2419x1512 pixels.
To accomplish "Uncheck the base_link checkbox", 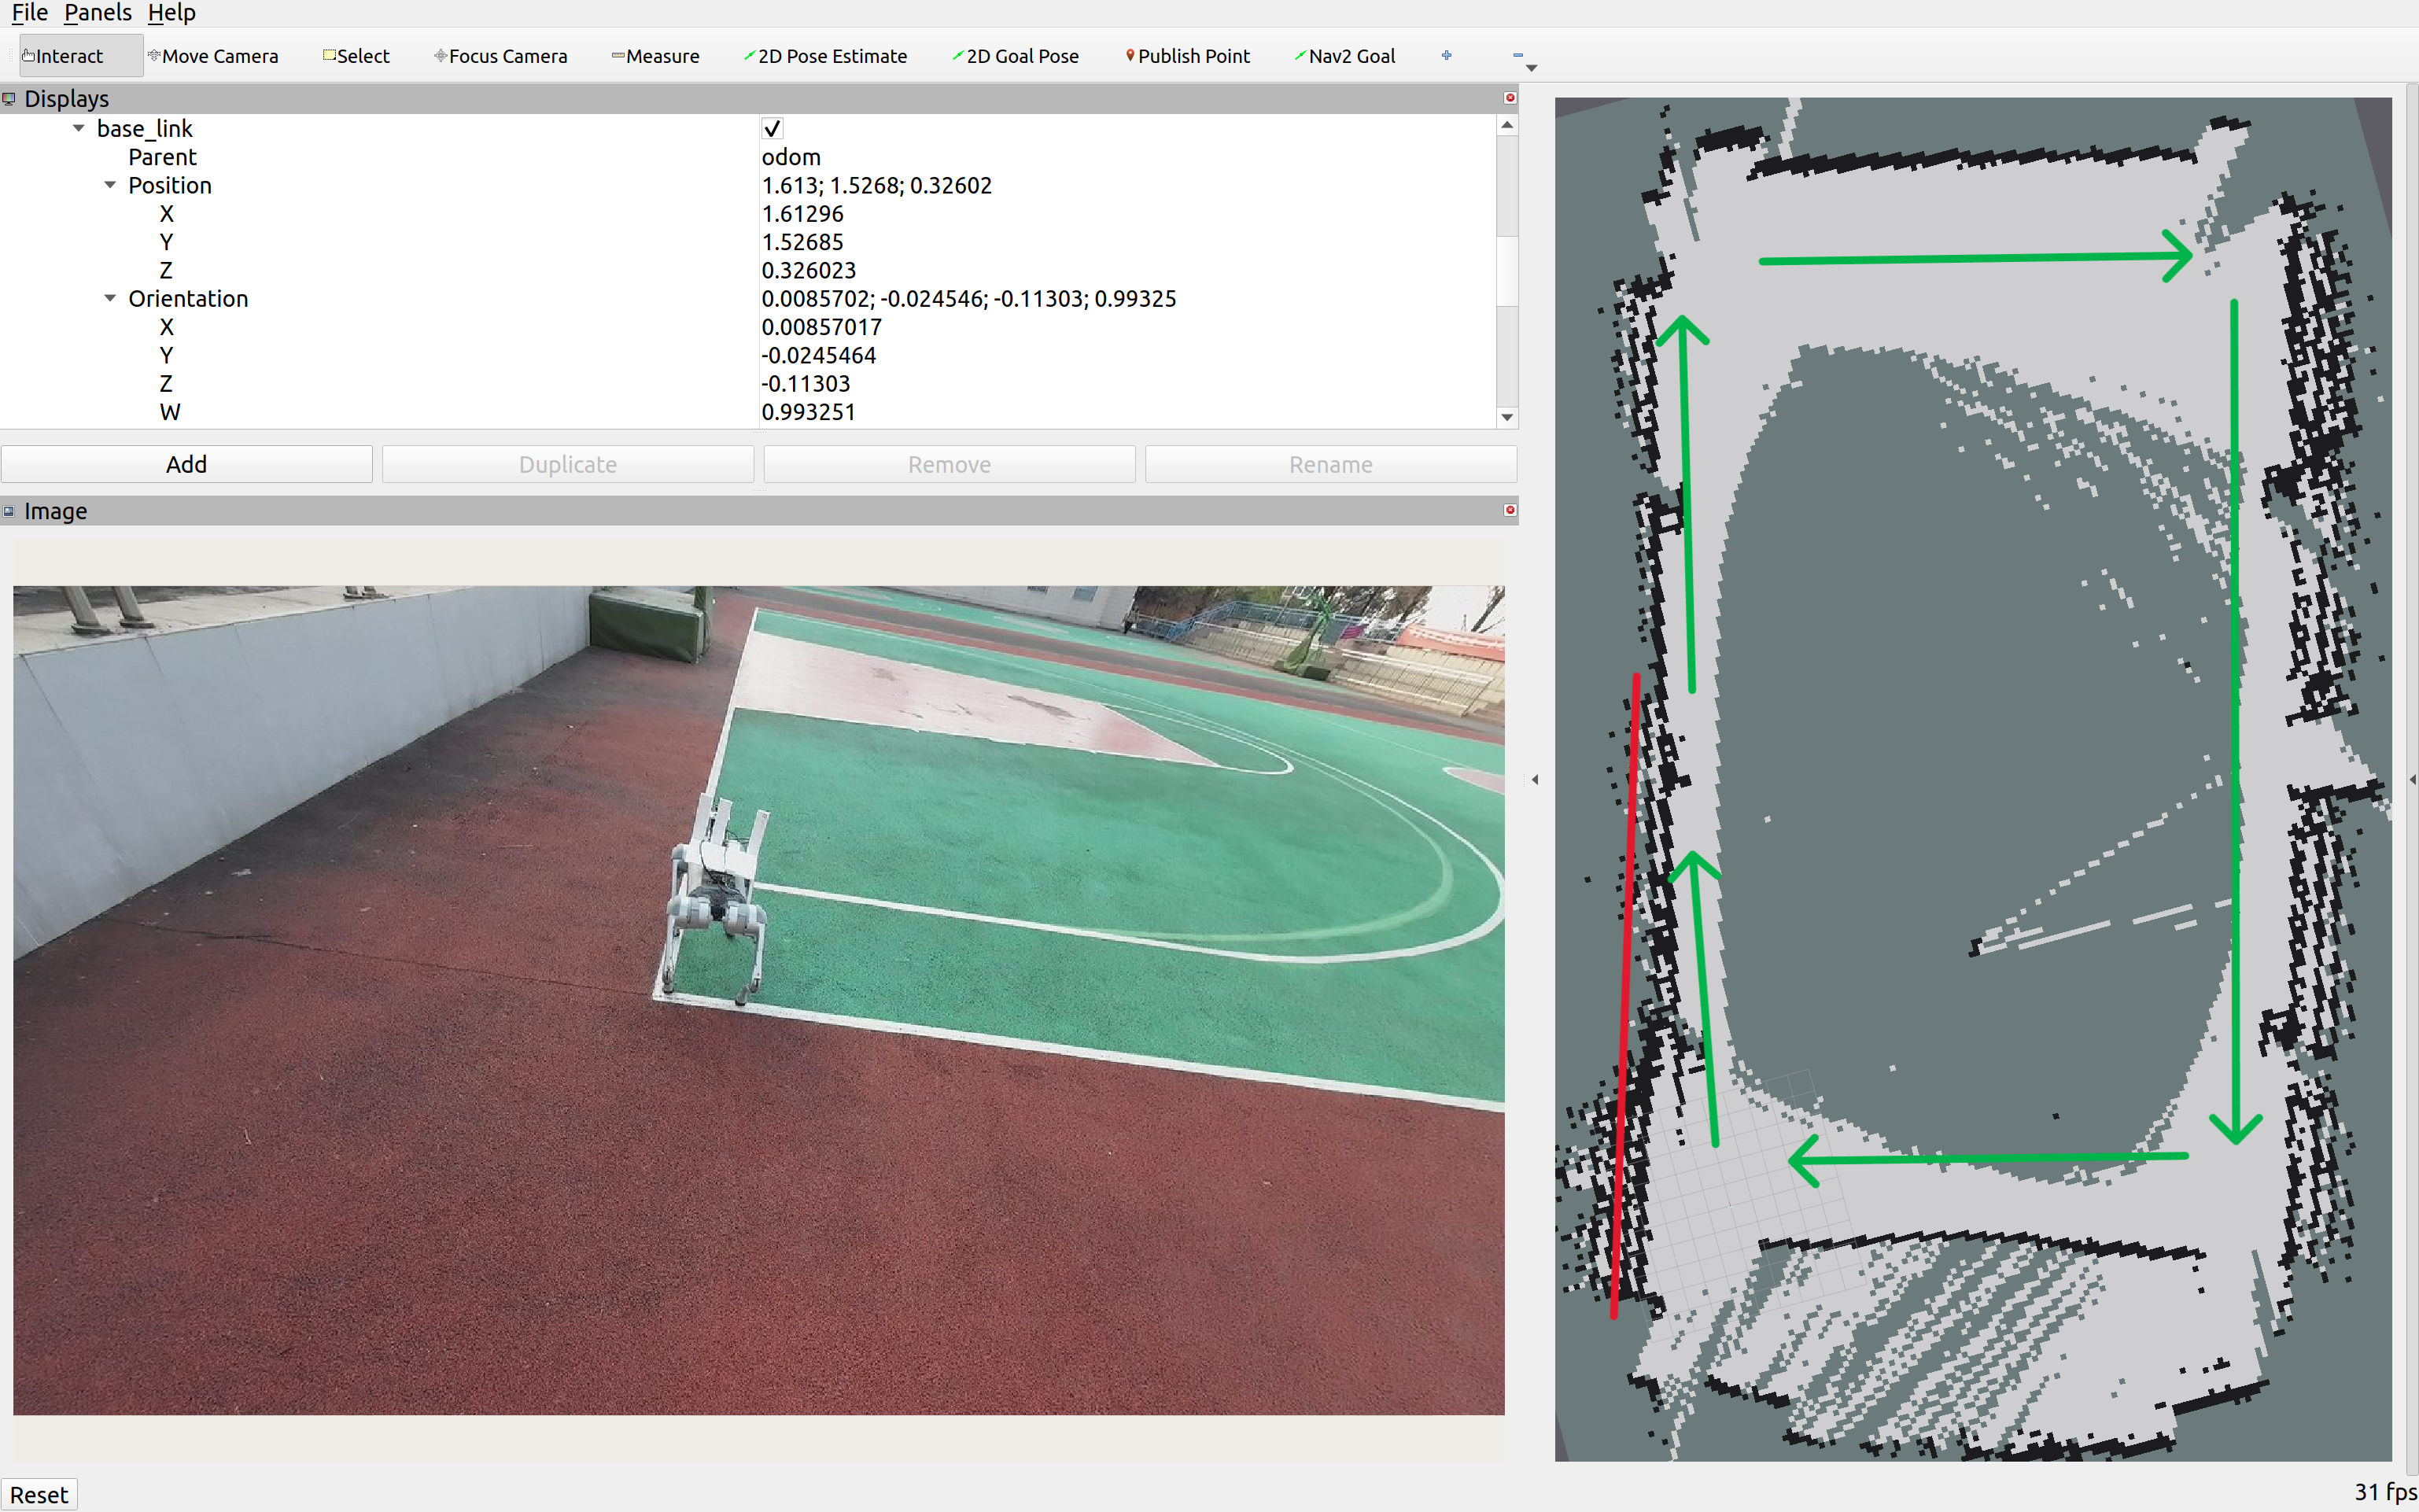I will pyautogui.click(x=772, y=128).
